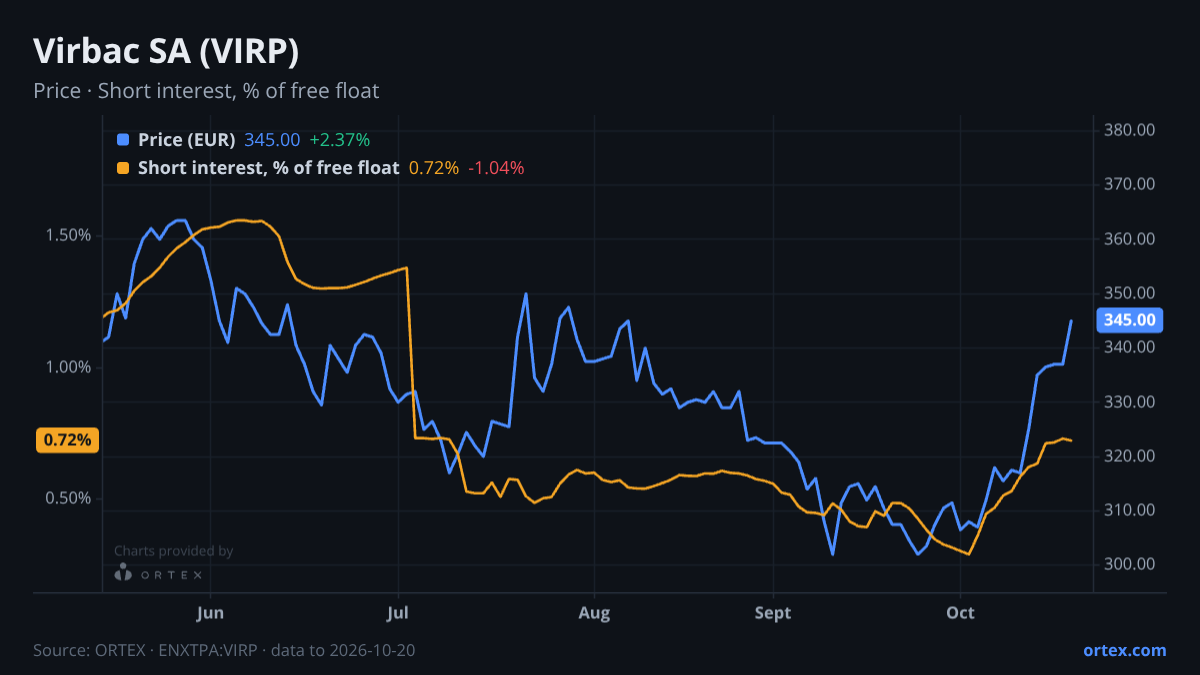Click the orange Short interest legend swatch

(x=123, y=168)
